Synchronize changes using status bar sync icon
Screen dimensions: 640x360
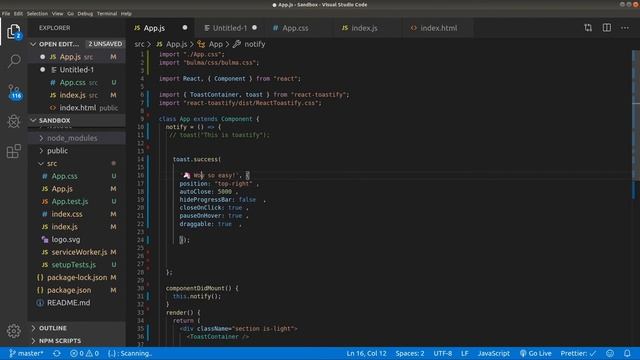click(x=57, y=353)
